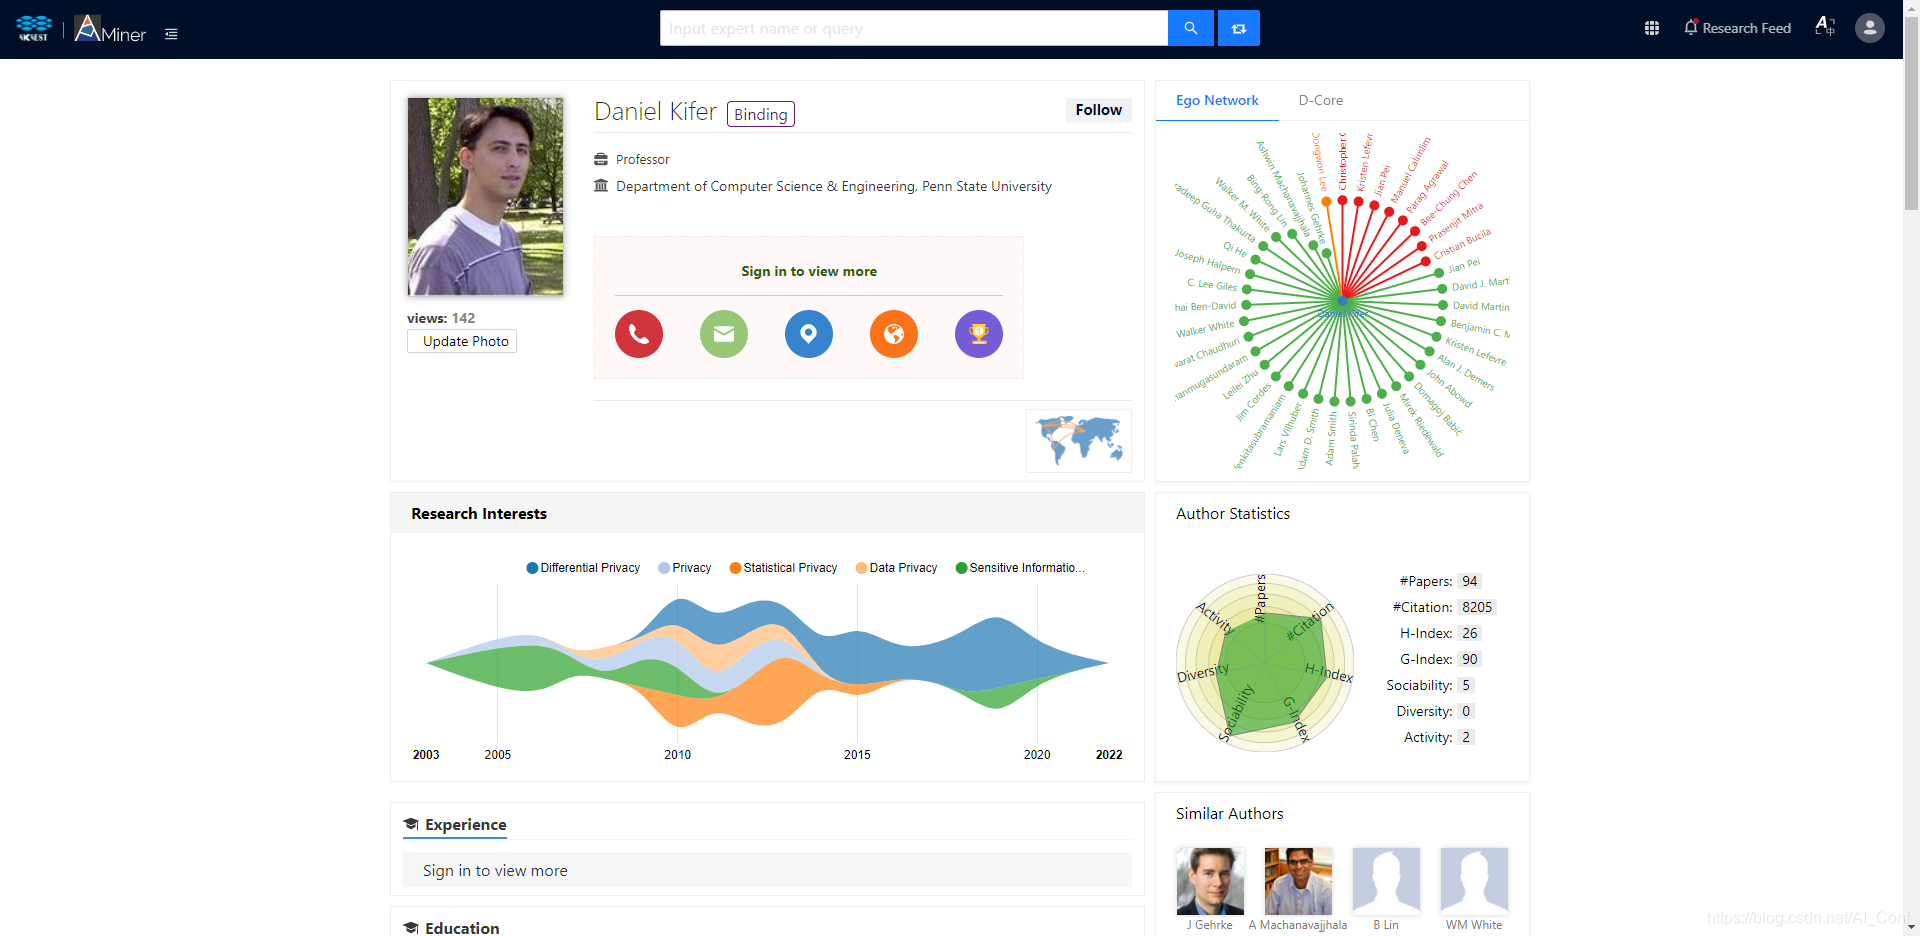Click Sign in to view more under Experience
The height and width of the screenshot is (936, 1920).
coord(495,871)
